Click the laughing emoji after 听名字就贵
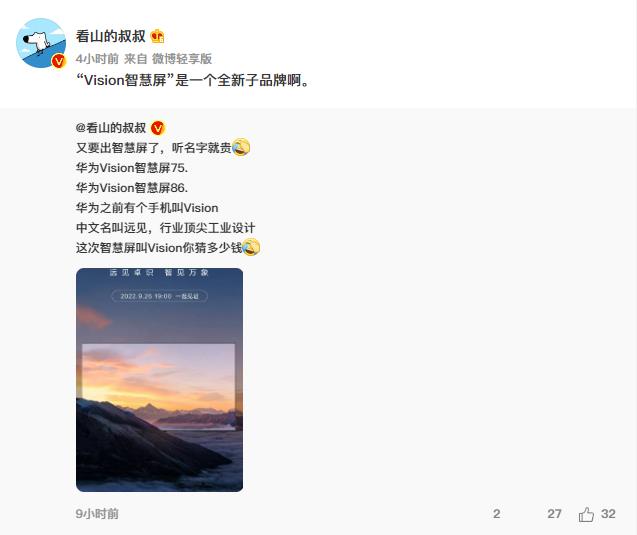 pos(240,147)
